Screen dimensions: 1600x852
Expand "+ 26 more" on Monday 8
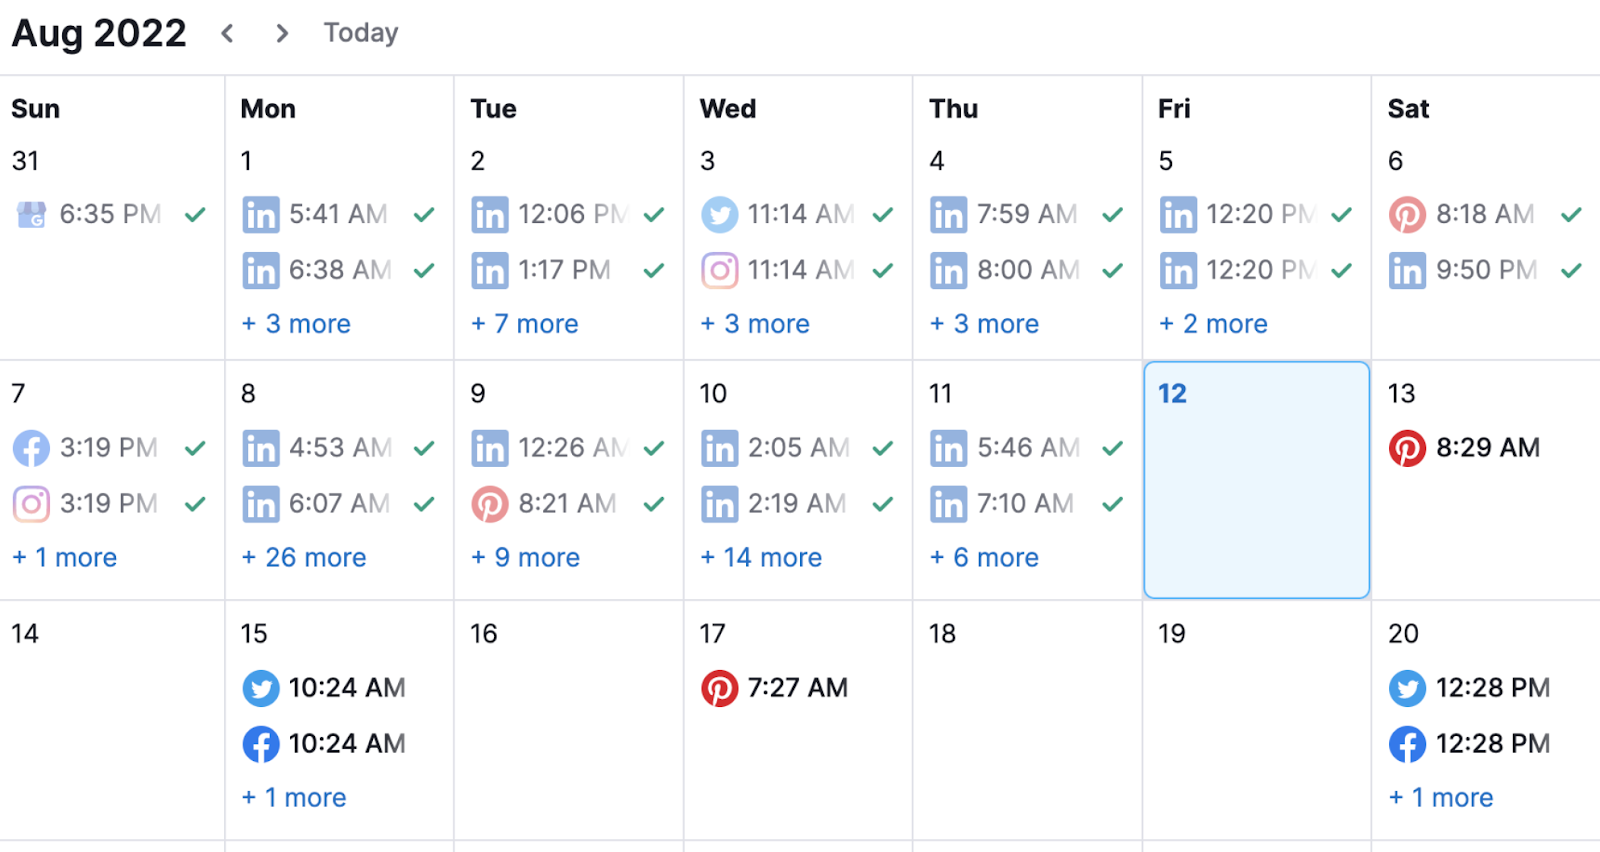coord(304,558)
